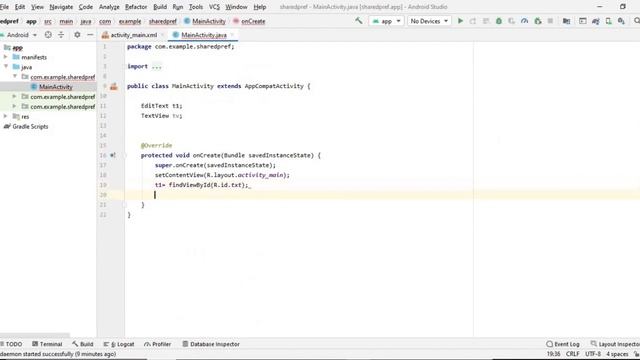
Task: Open the Analyze menu
Action: pos(109,7)
